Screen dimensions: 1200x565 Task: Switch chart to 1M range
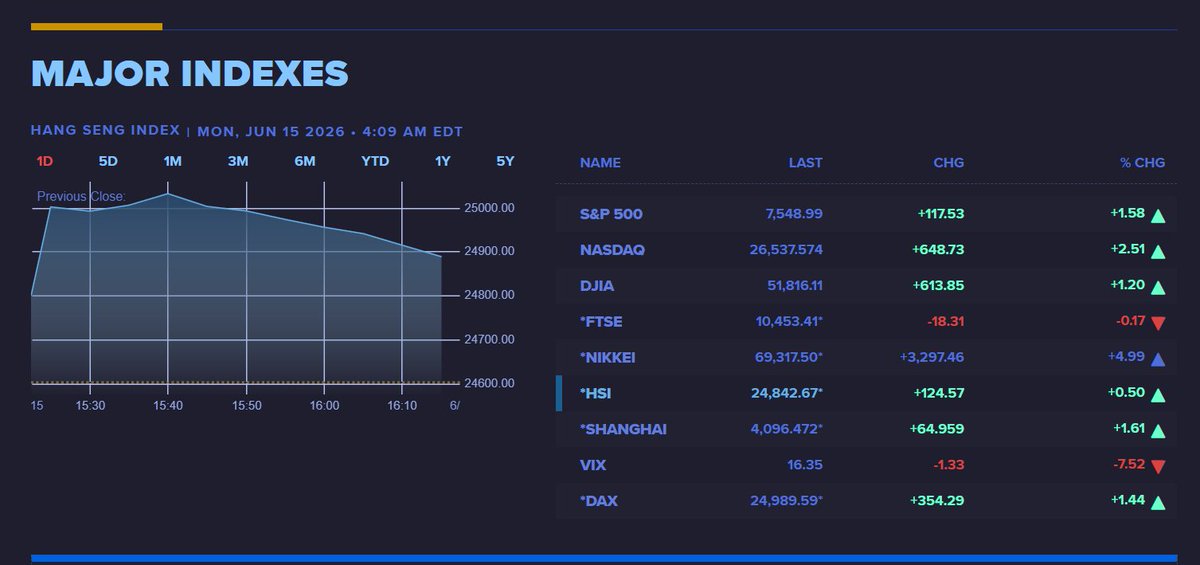click(x=173, y=162)
